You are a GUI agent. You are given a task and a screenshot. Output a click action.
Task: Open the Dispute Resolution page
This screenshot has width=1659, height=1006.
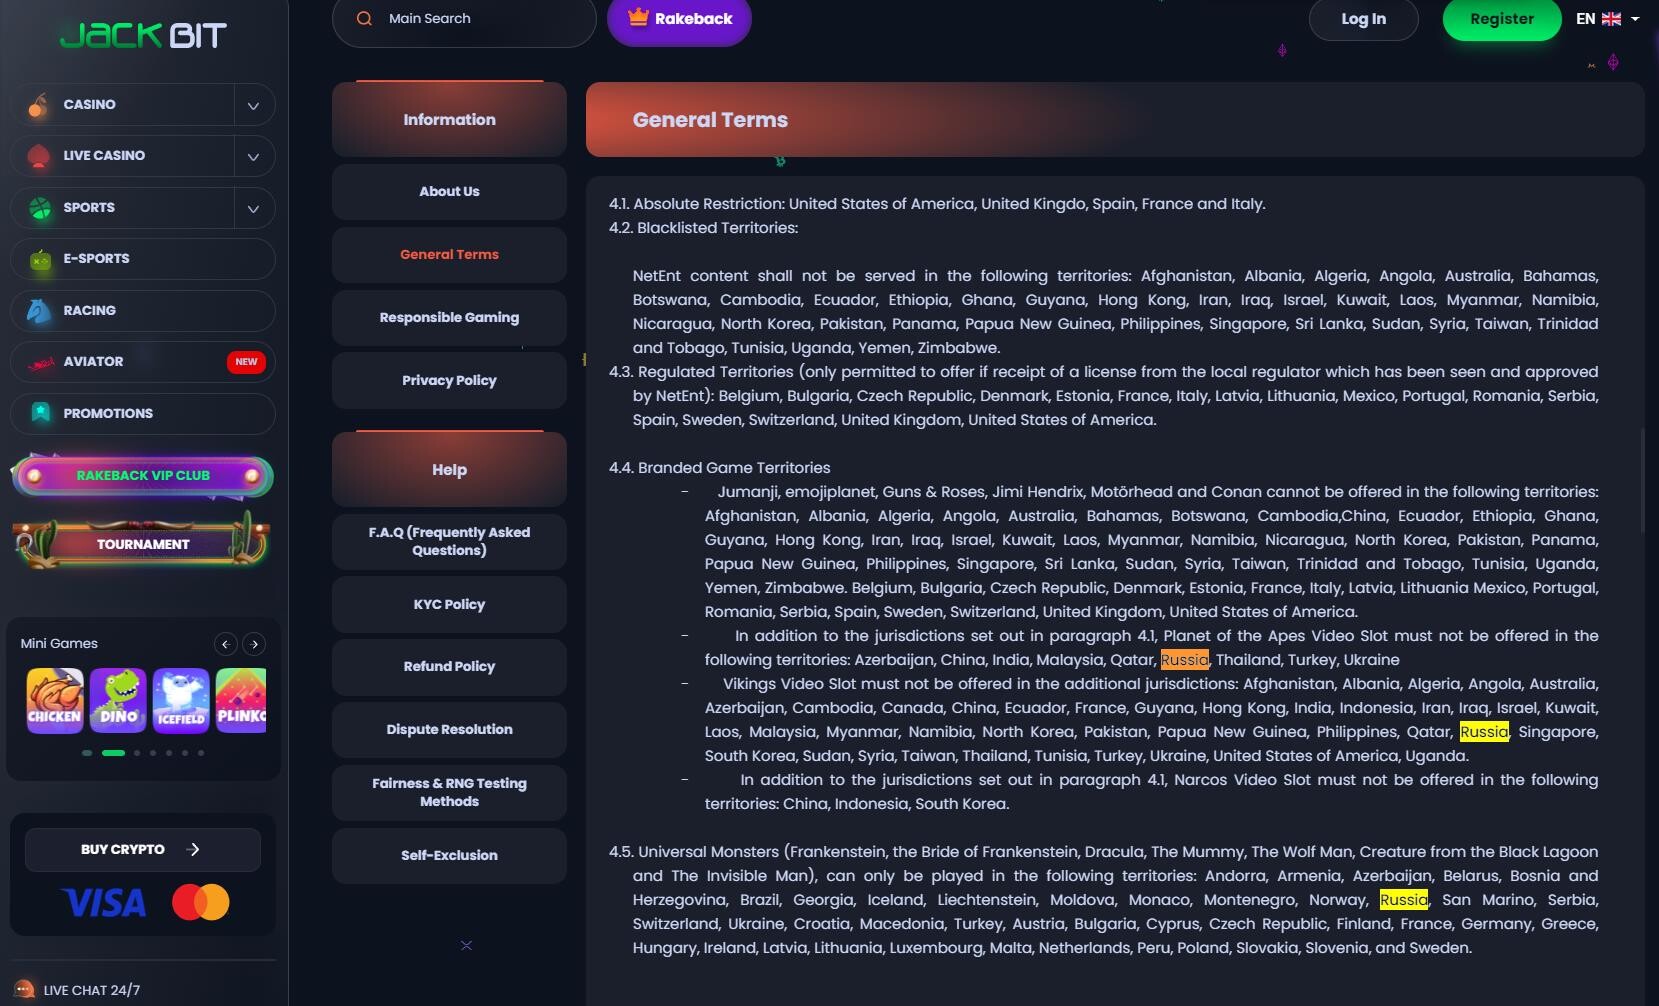point(449,730)
